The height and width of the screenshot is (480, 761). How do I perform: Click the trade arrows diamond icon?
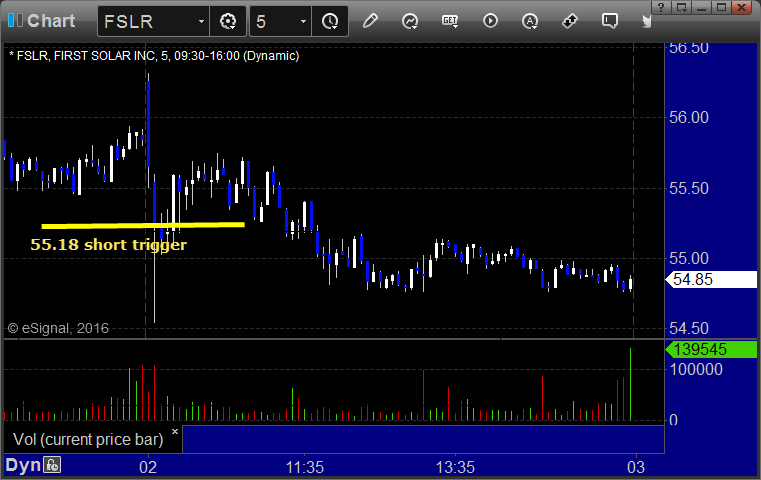570,21
